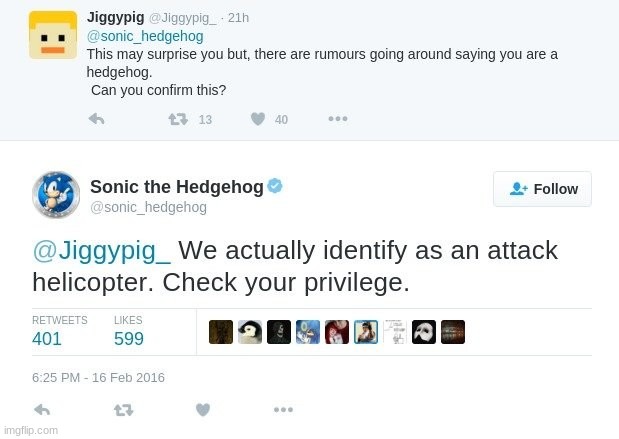View the 401 retweets list
The height and width of the screenshot is (439, 619).
pyautogui.click(x=47, y=339)
